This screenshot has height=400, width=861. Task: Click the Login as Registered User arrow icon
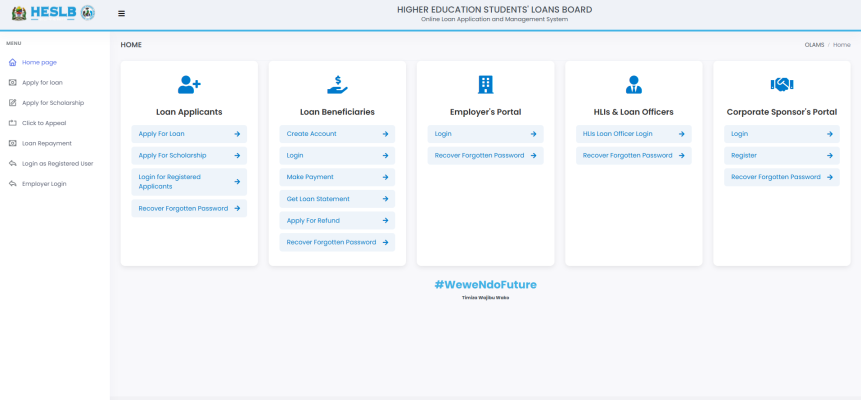13,164
